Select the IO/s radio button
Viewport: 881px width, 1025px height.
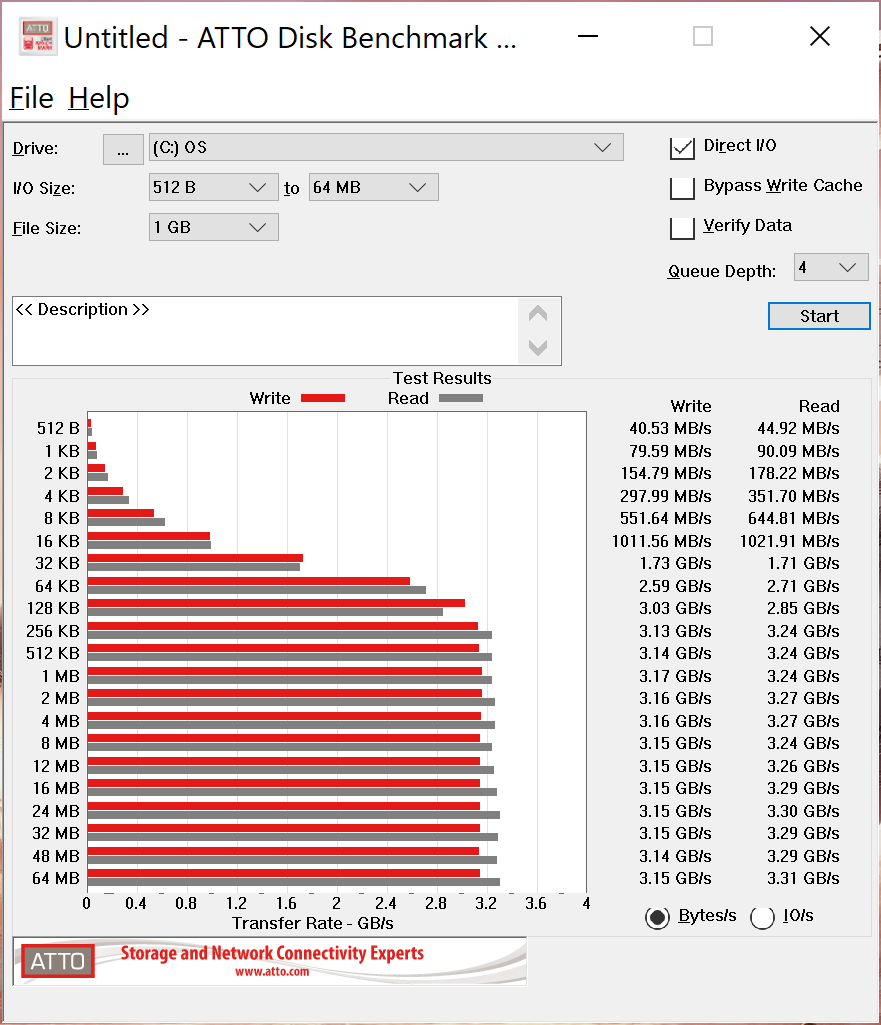(x=762, y=918)
